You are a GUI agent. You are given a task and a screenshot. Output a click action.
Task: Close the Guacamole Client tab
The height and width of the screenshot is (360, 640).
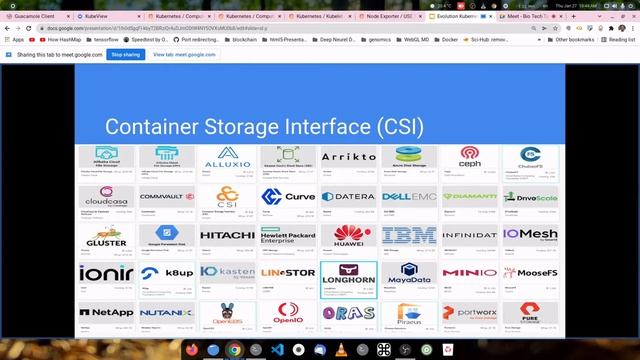[68, 16]
